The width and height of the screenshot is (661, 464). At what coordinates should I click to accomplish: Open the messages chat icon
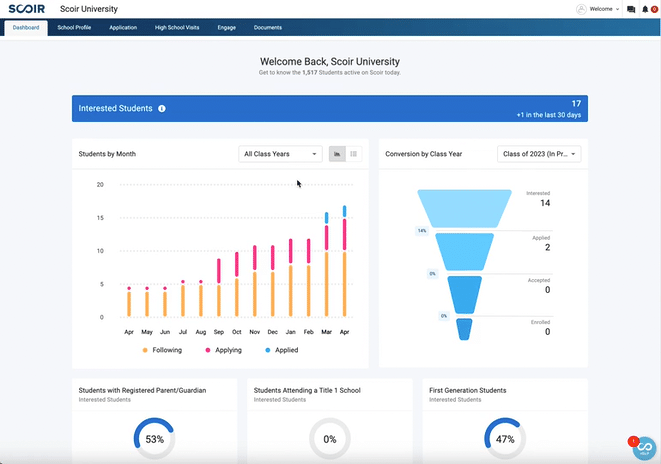tap(631, 9)
